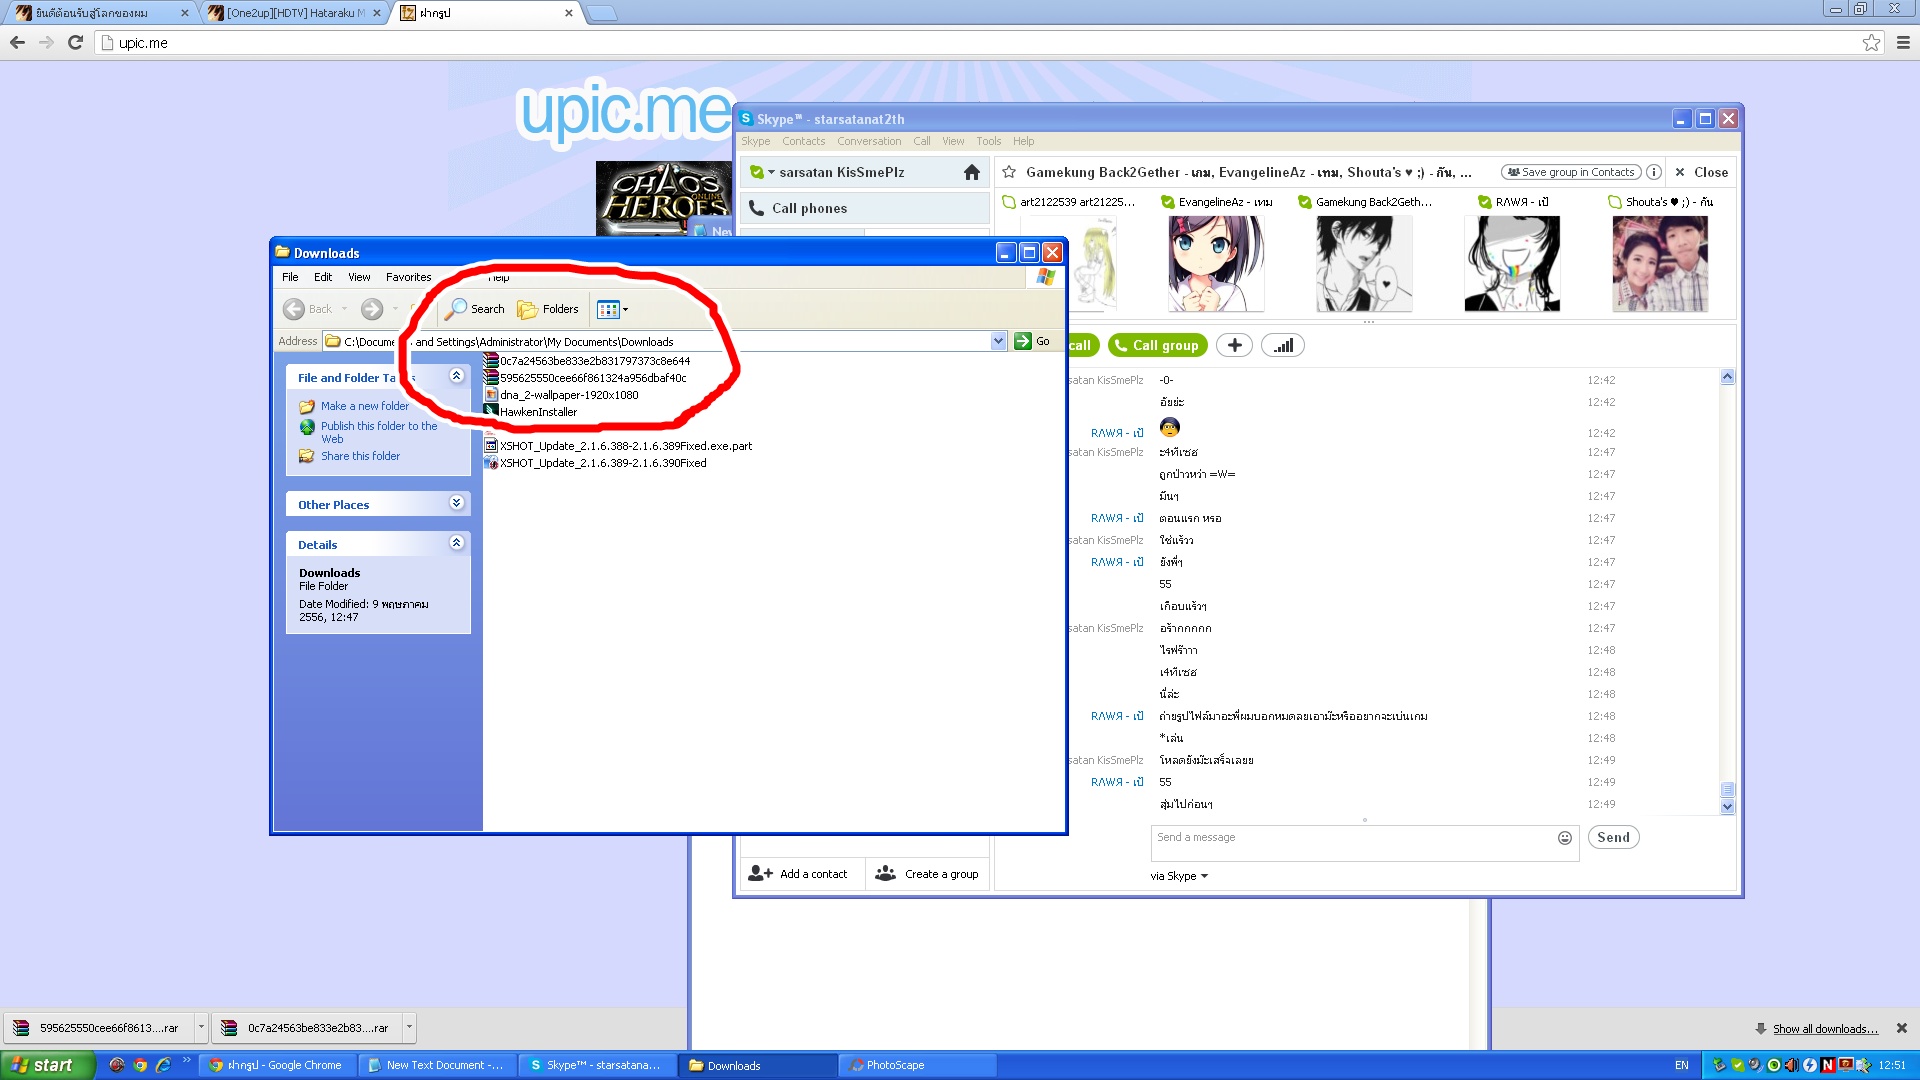The height and width of the screenshot is (1080, 1920).
Task: Open the emoticon picker in message box
Action: coord(1564,838)
